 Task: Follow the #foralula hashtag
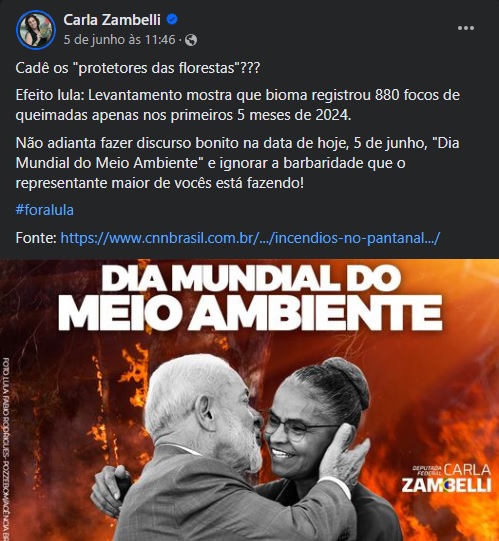(45, 210)
